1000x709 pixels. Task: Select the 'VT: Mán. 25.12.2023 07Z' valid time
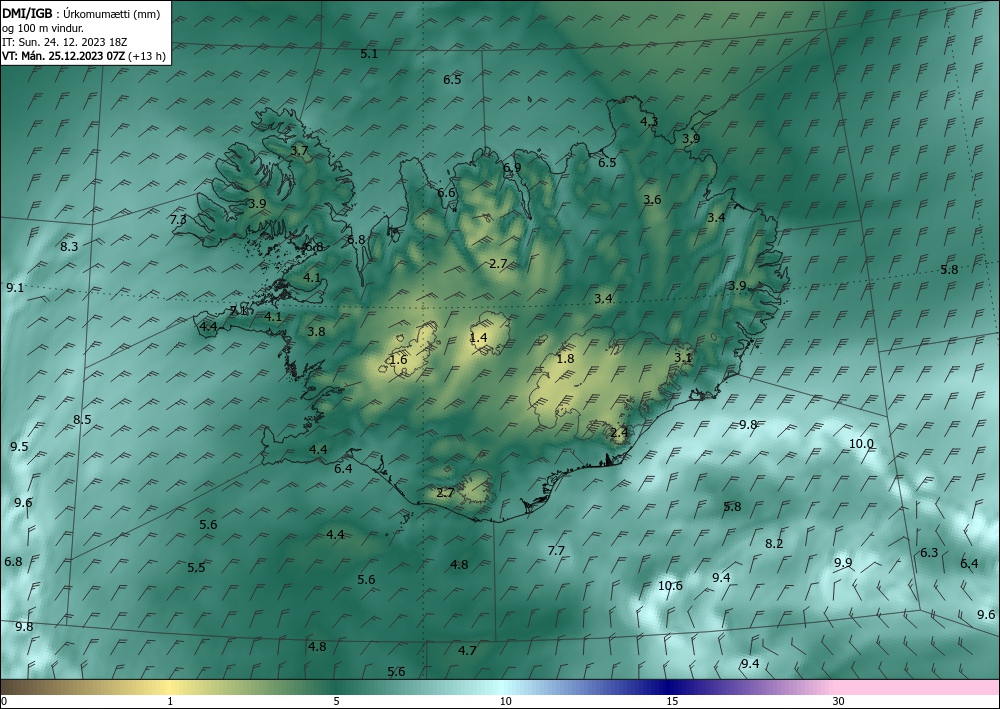[x=63, y=56]
